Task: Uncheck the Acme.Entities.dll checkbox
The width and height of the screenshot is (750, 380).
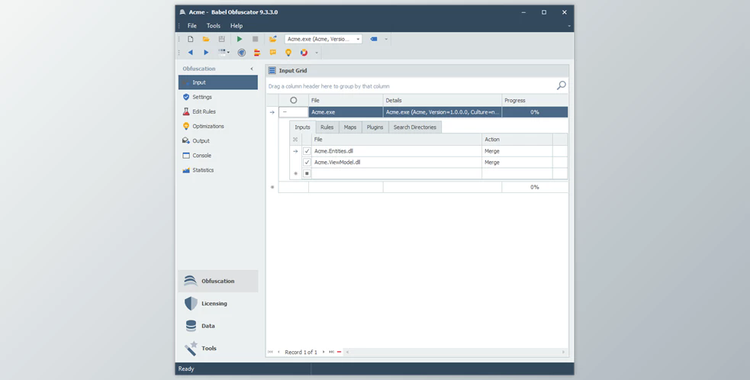Action: pos(307,151)
